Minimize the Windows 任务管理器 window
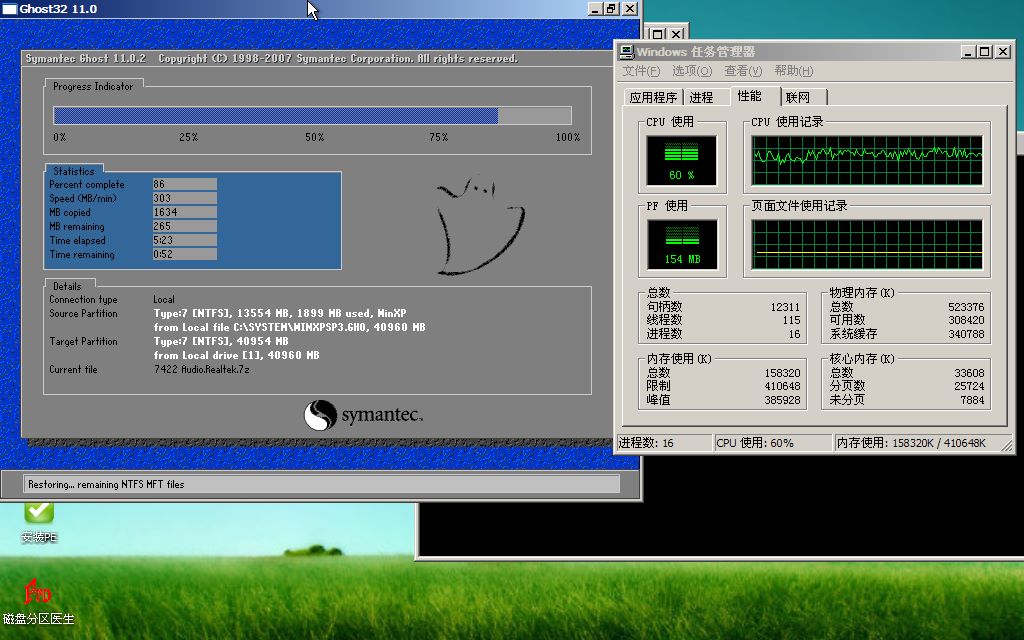The height and width of the screenshot is (640, 1024). pos(968,52)
